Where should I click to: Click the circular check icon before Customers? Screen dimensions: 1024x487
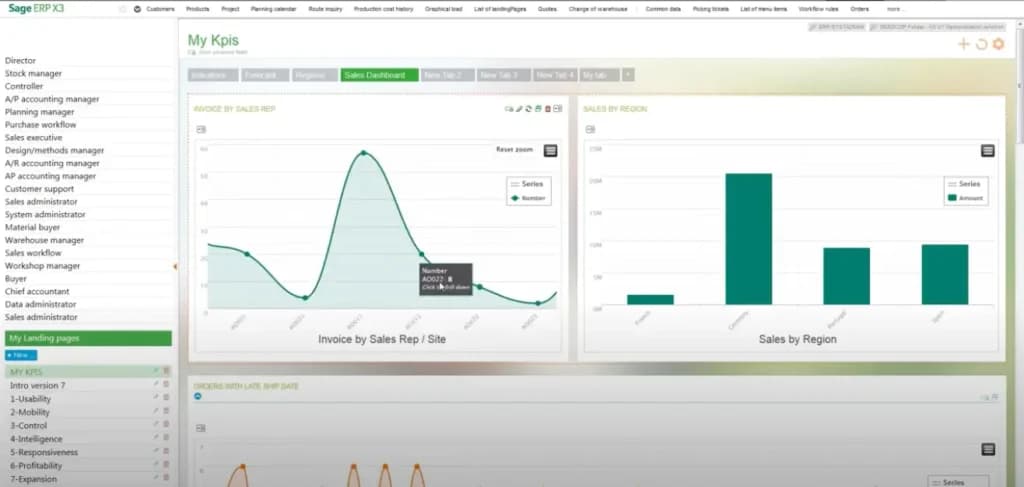[x=137, y=9]
